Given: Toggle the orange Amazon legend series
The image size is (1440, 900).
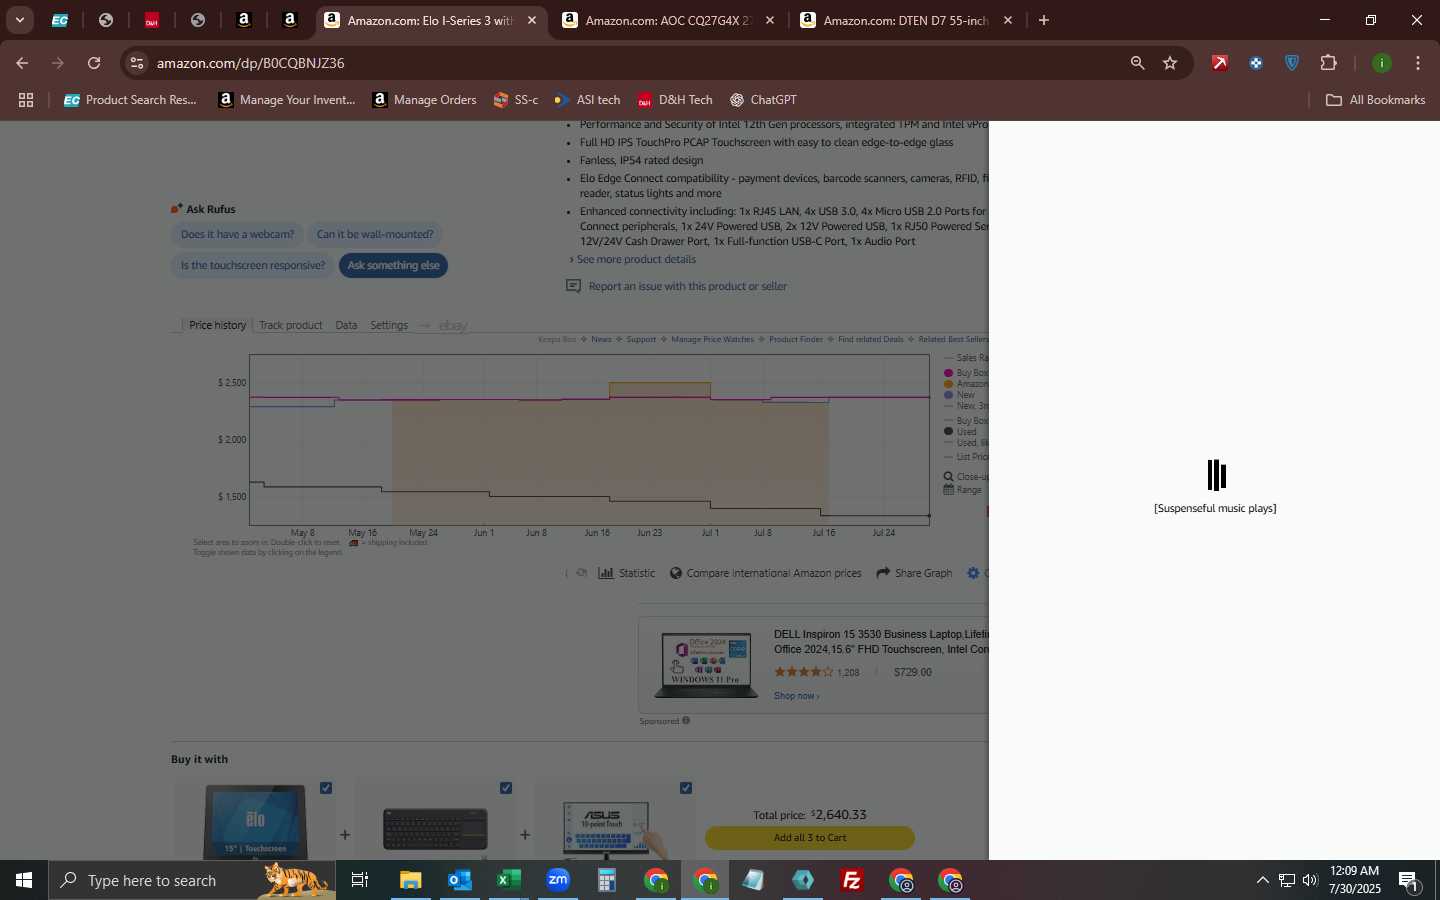Looking at the screenshot, I should pos(966,384).
